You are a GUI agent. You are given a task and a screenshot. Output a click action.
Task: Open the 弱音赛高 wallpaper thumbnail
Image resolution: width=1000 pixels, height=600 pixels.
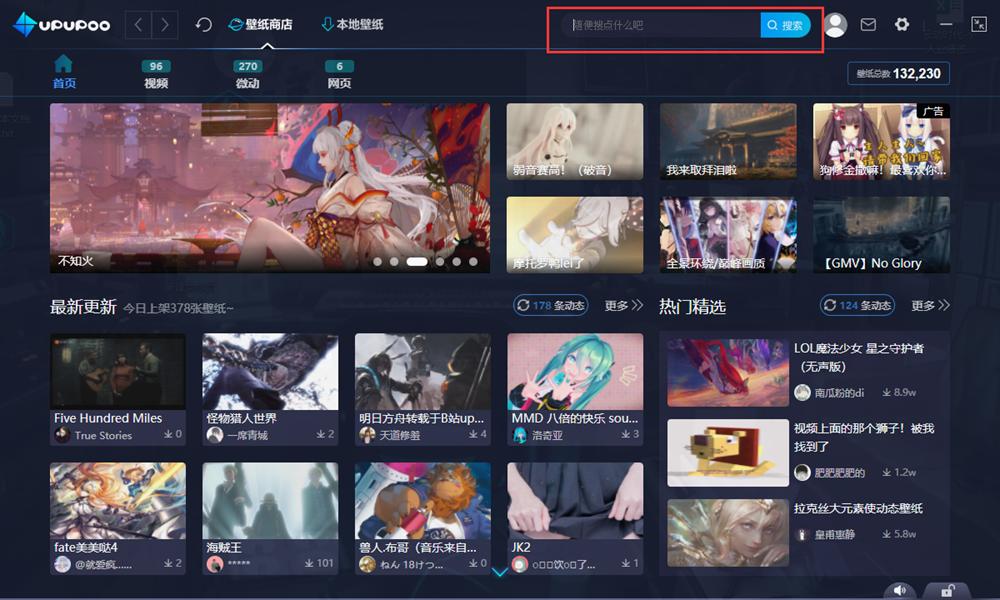click(575, 142)
